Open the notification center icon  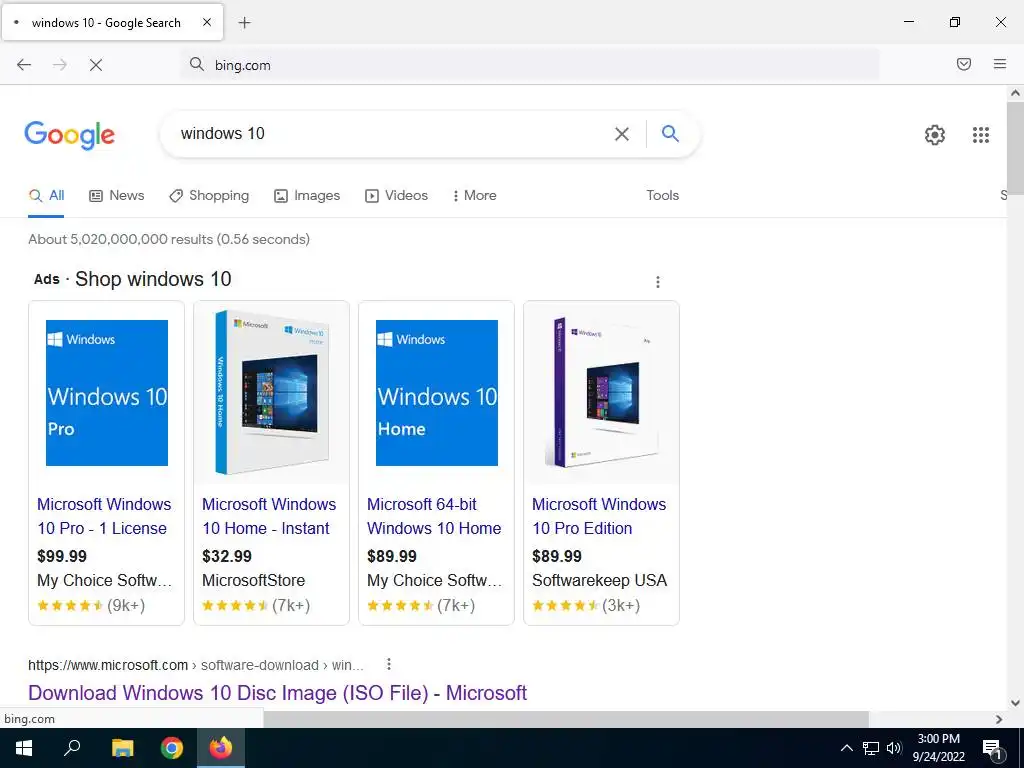click(993, 749)
